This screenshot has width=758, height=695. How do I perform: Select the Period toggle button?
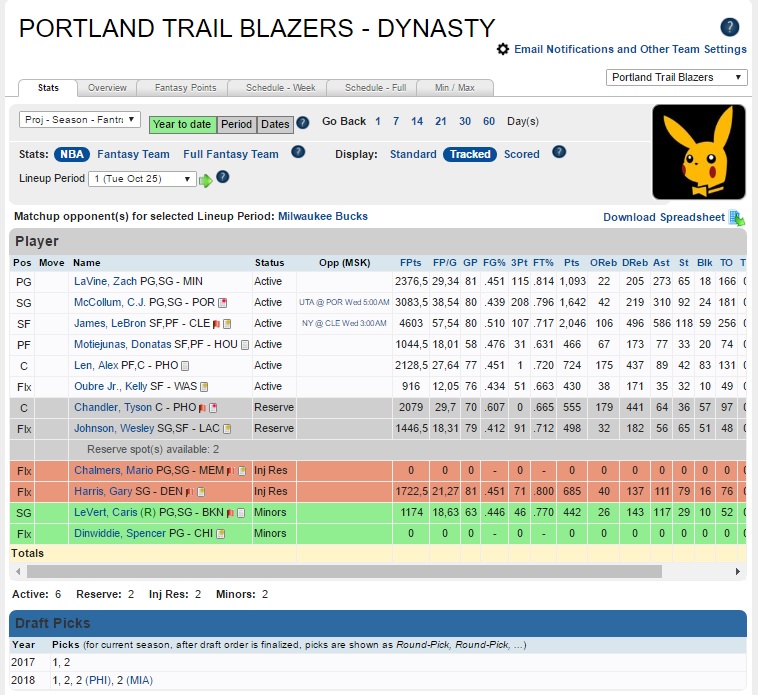(x=236, y=124)
